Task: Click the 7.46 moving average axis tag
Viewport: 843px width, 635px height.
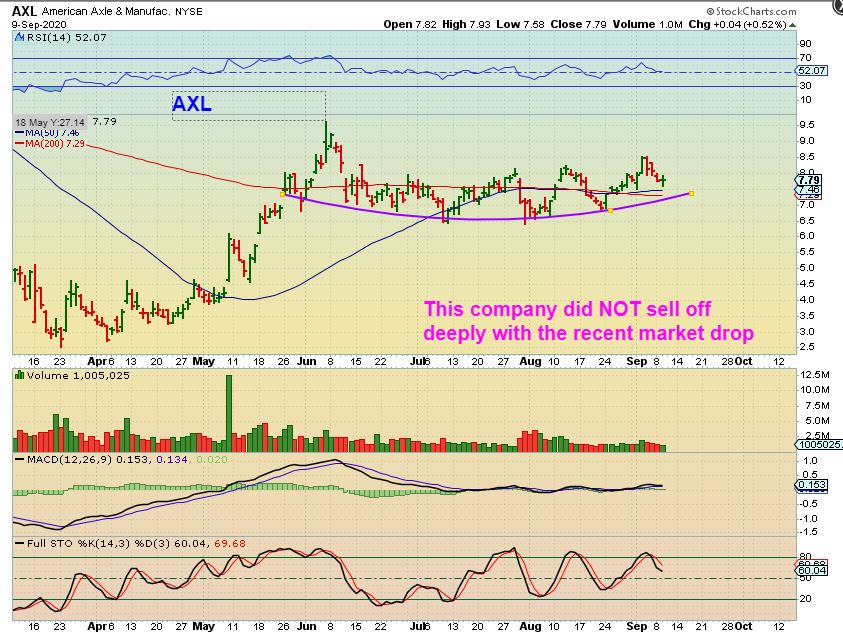Action: point(809,189)
